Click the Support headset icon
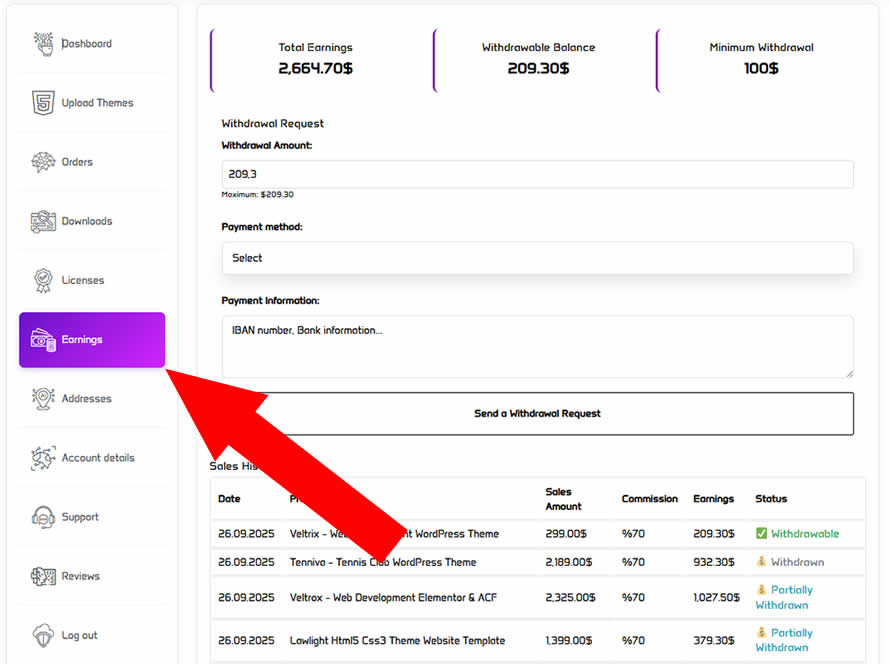 click(43, 517)
